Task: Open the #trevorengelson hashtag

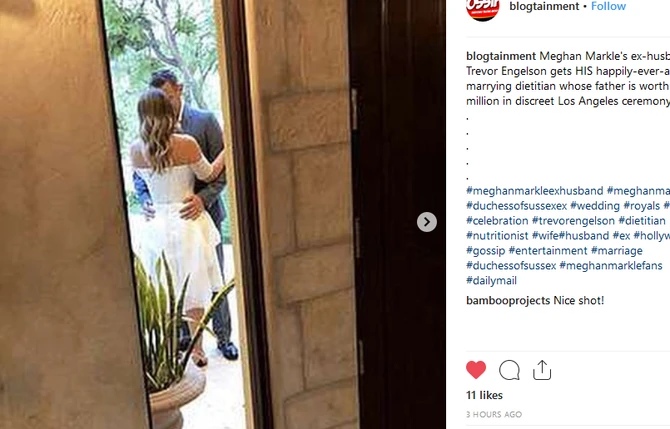Action: click(573, 220)
